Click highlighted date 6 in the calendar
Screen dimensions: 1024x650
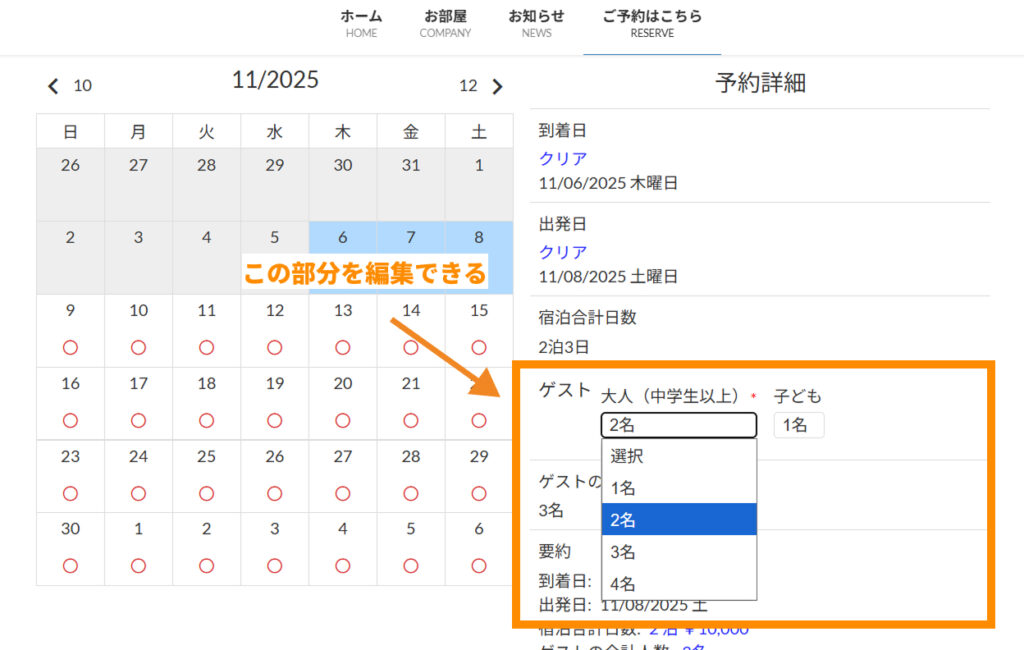tap(342, 238)
